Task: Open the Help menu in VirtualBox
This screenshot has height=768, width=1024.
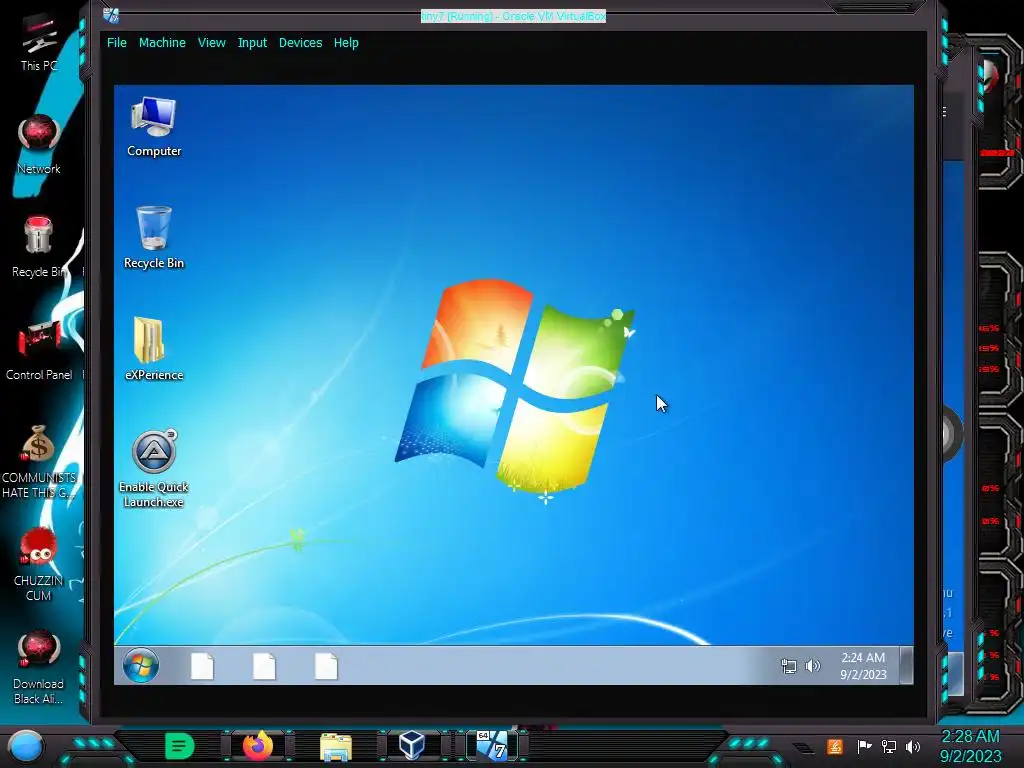Action: tap(346, 42)
